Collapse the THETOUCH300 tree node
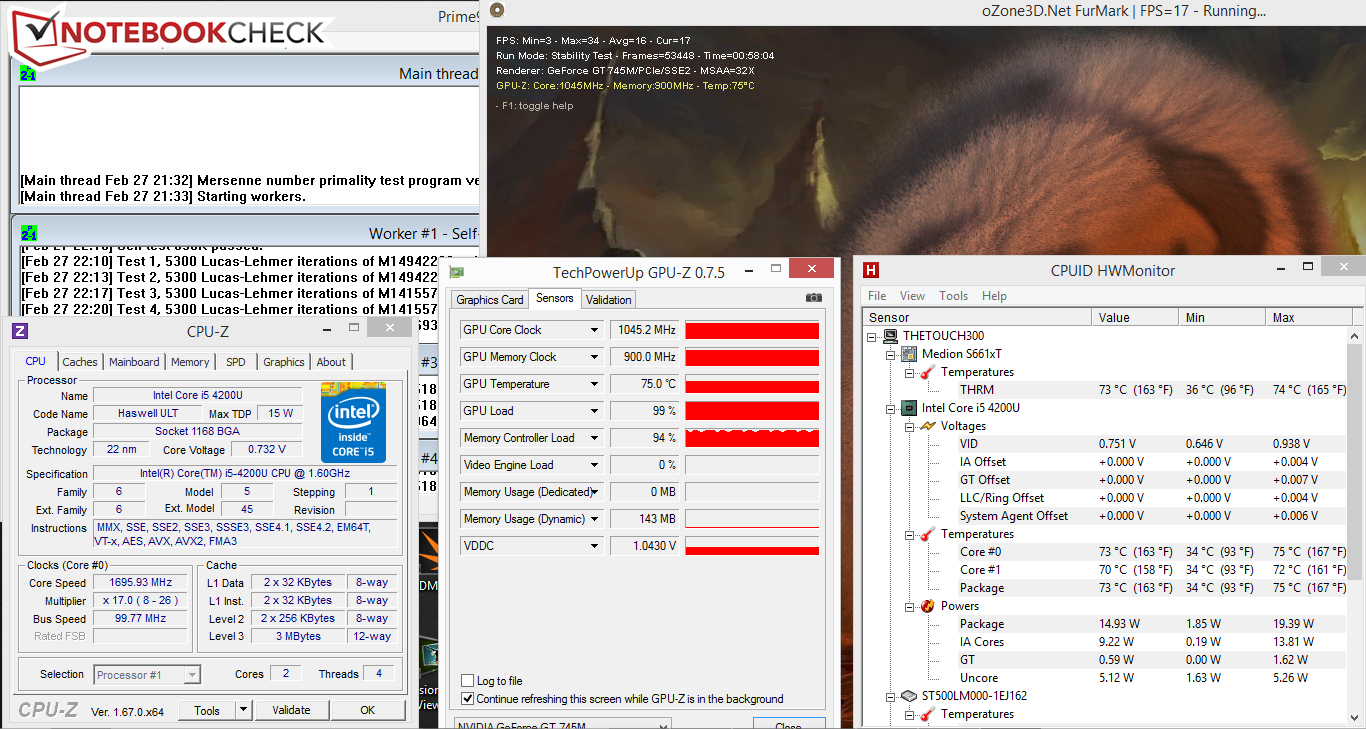The height and width of the screenshot is (729, 1366). [x=873, y=336]
